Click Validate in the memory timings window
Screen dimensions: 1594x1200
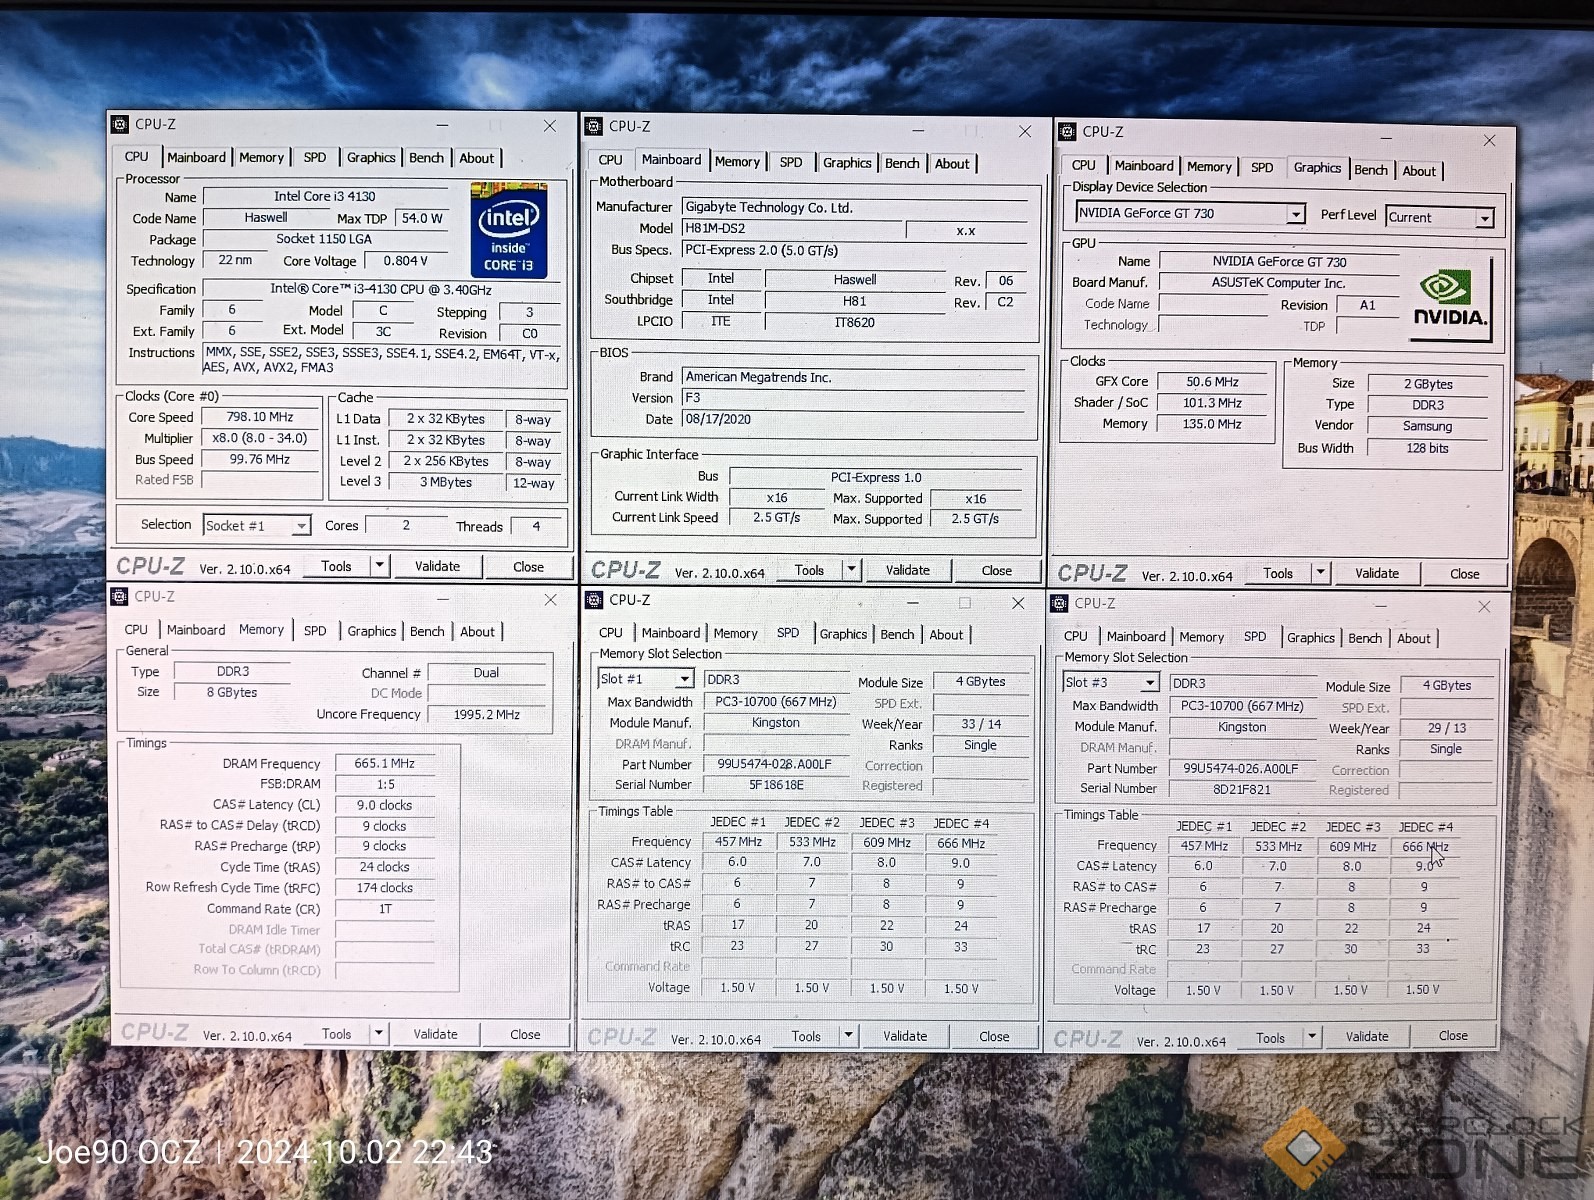tap(436, 1034)
